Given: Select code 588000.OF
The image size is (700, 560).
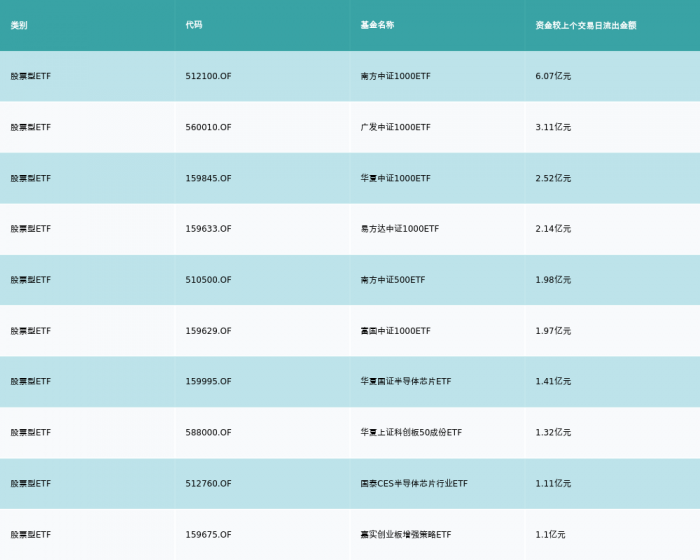Looking at the screenshot, I should 208,432.
